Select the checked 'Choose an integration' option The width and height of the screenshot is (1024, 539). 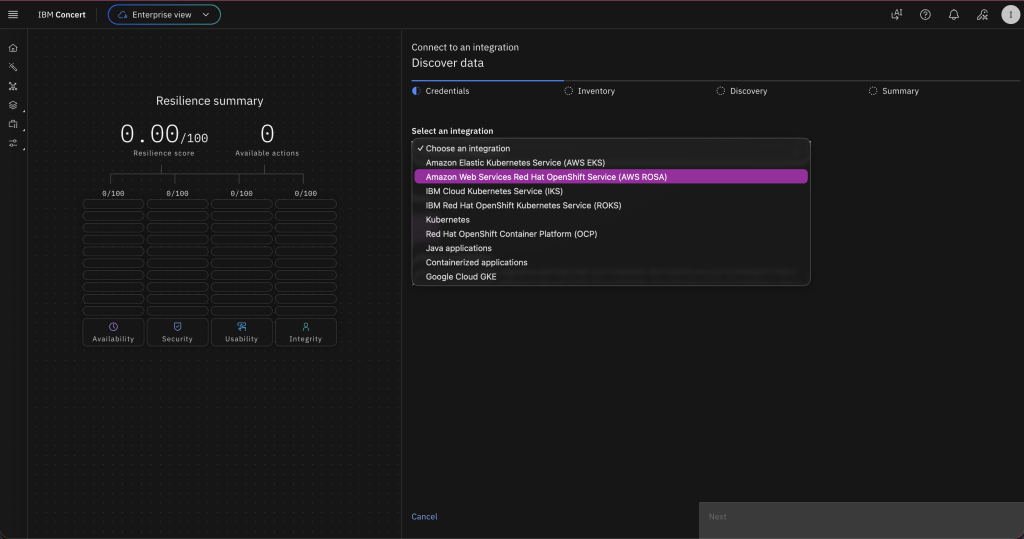[x=611, y=148]
